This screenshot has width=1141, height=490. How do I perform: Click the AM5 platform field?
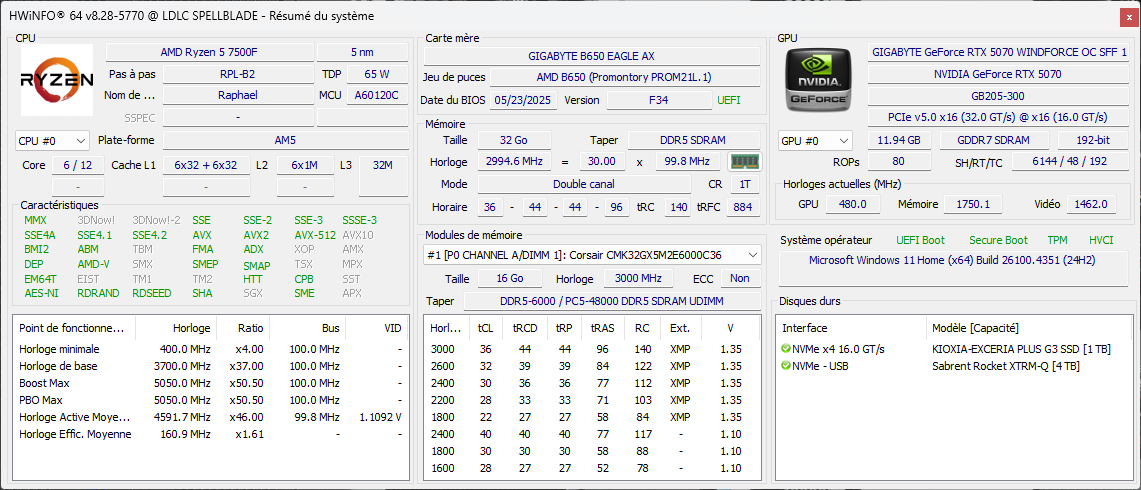(x=285, y=141)
